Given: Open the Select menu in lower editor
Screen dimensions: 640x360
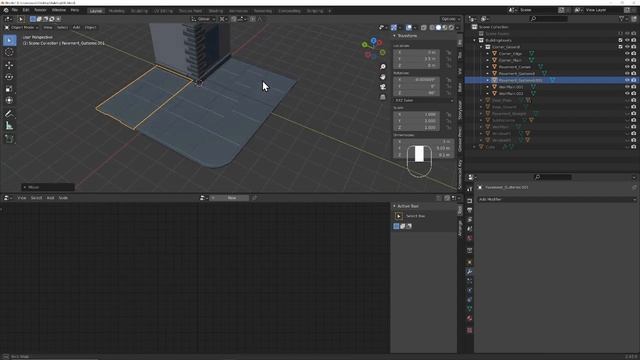Looking at the screenshot, I should (x=36, y=198).
